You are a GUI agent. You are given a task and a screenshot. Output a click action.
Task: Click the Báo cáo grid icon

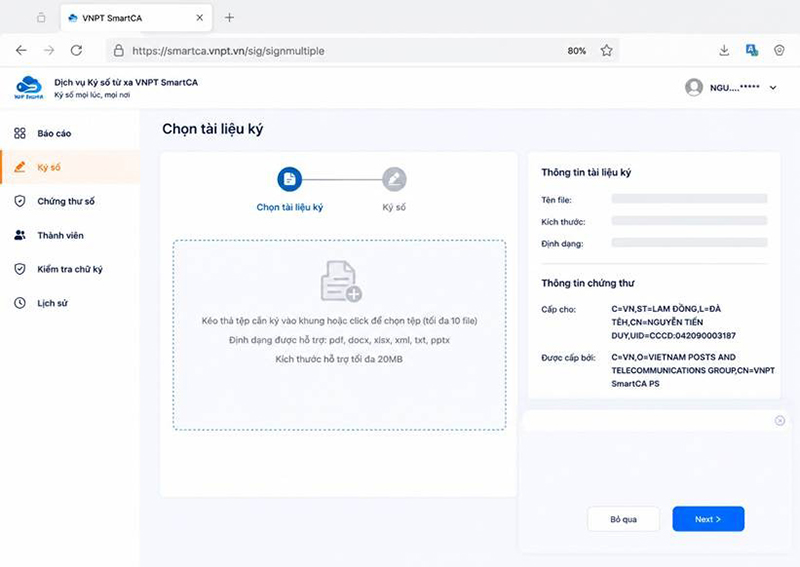pos(20,133)
